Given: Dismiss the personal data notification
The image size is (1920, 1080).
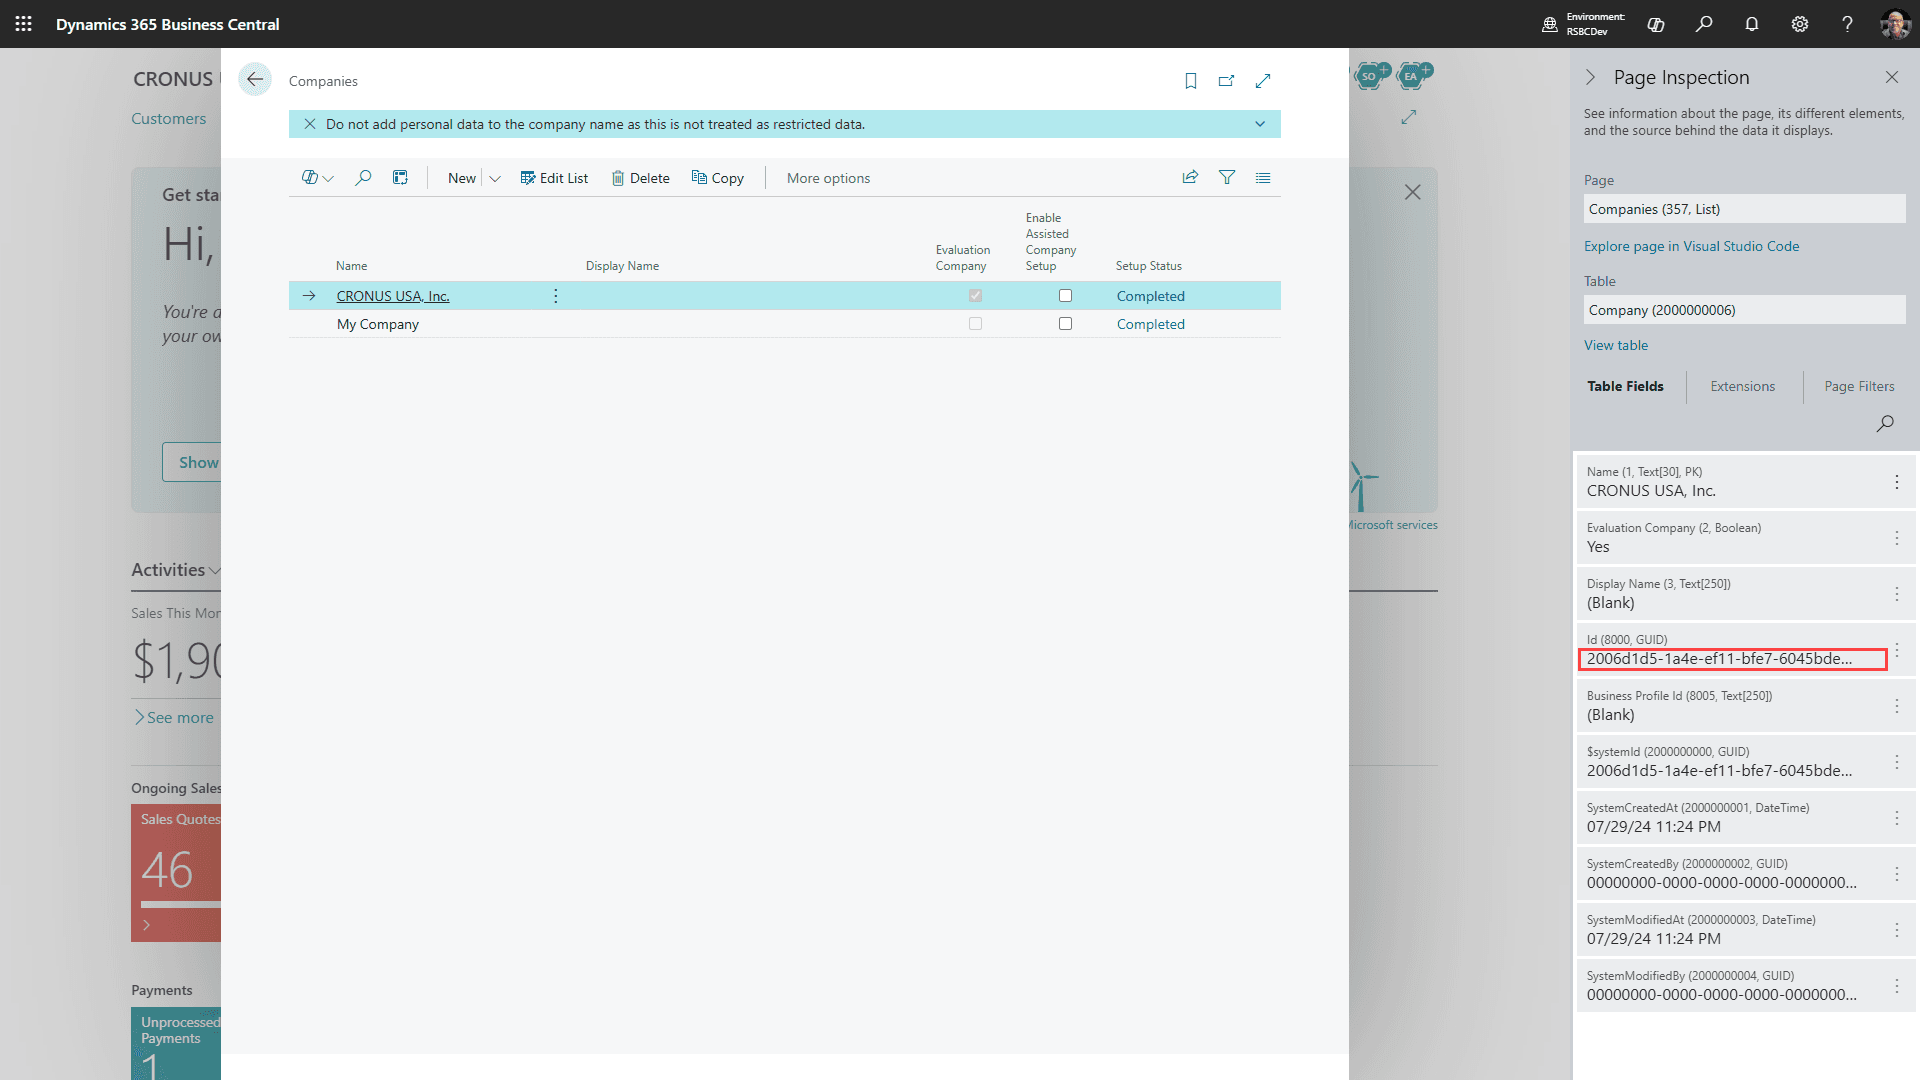Looking at the screenshot, I should (310, 124).
